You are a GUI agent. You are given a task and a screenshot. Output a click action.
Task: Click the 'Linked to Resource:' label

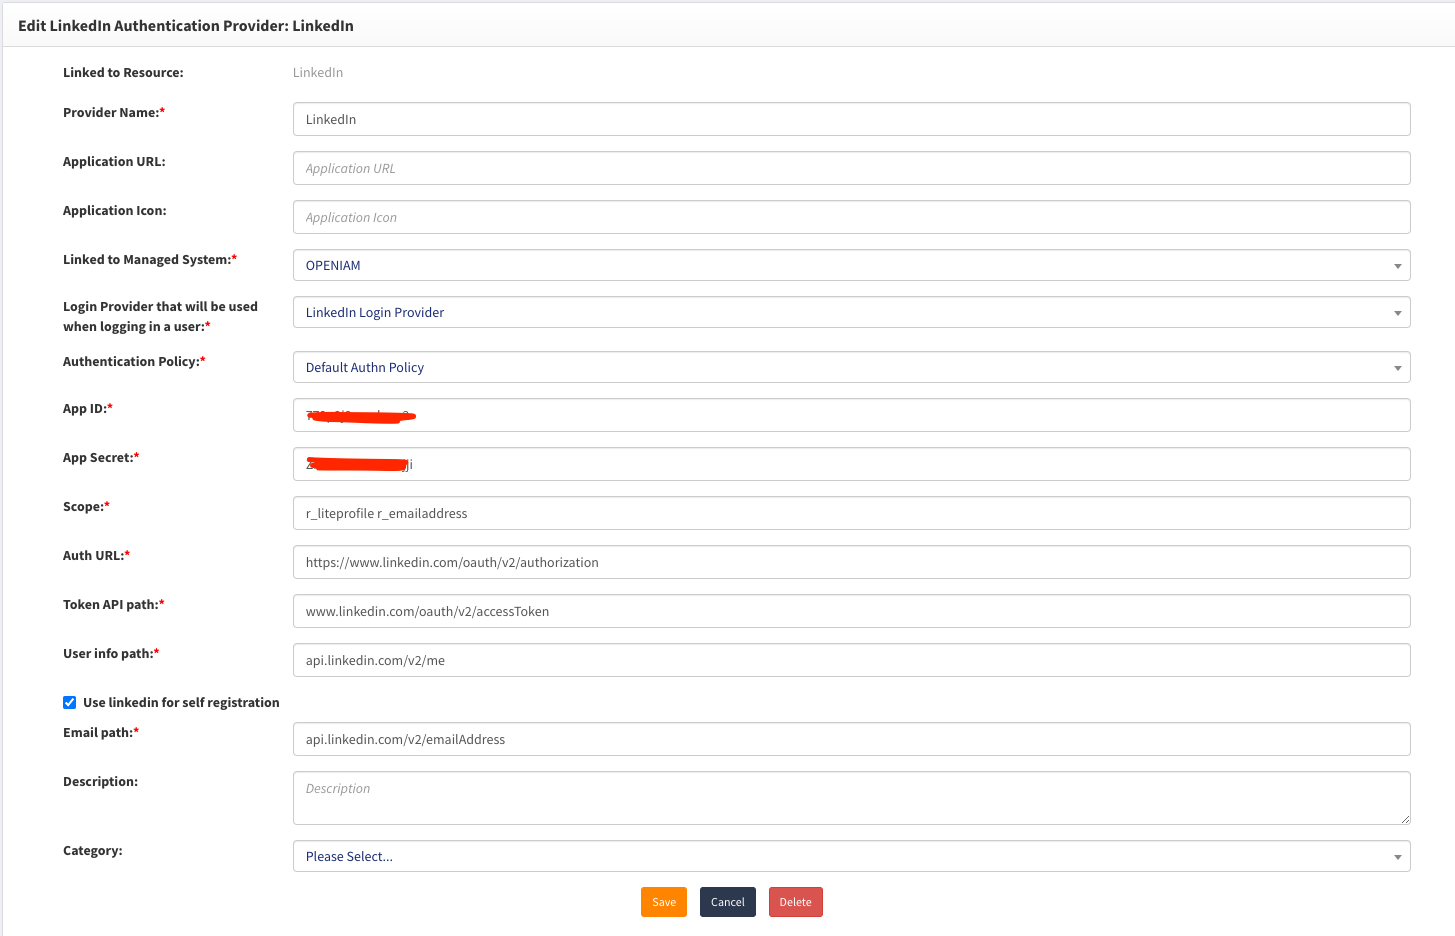[123, 72]
